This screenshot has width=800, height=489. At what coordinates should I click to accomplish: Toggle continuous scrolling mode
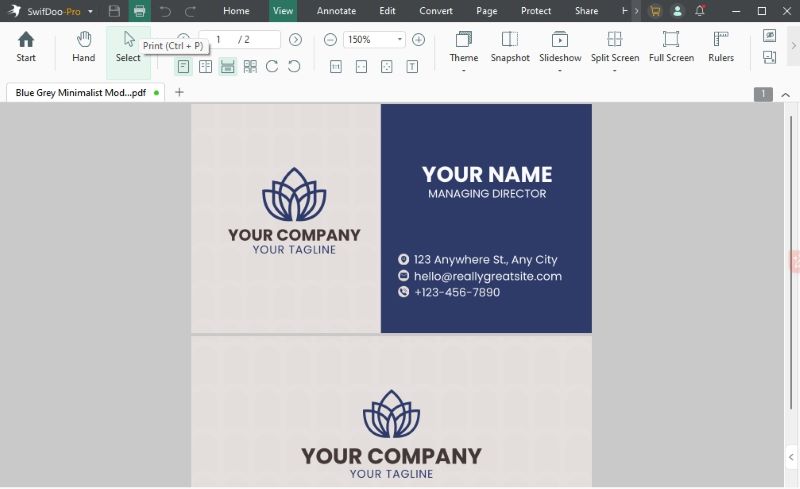(228, 66)
